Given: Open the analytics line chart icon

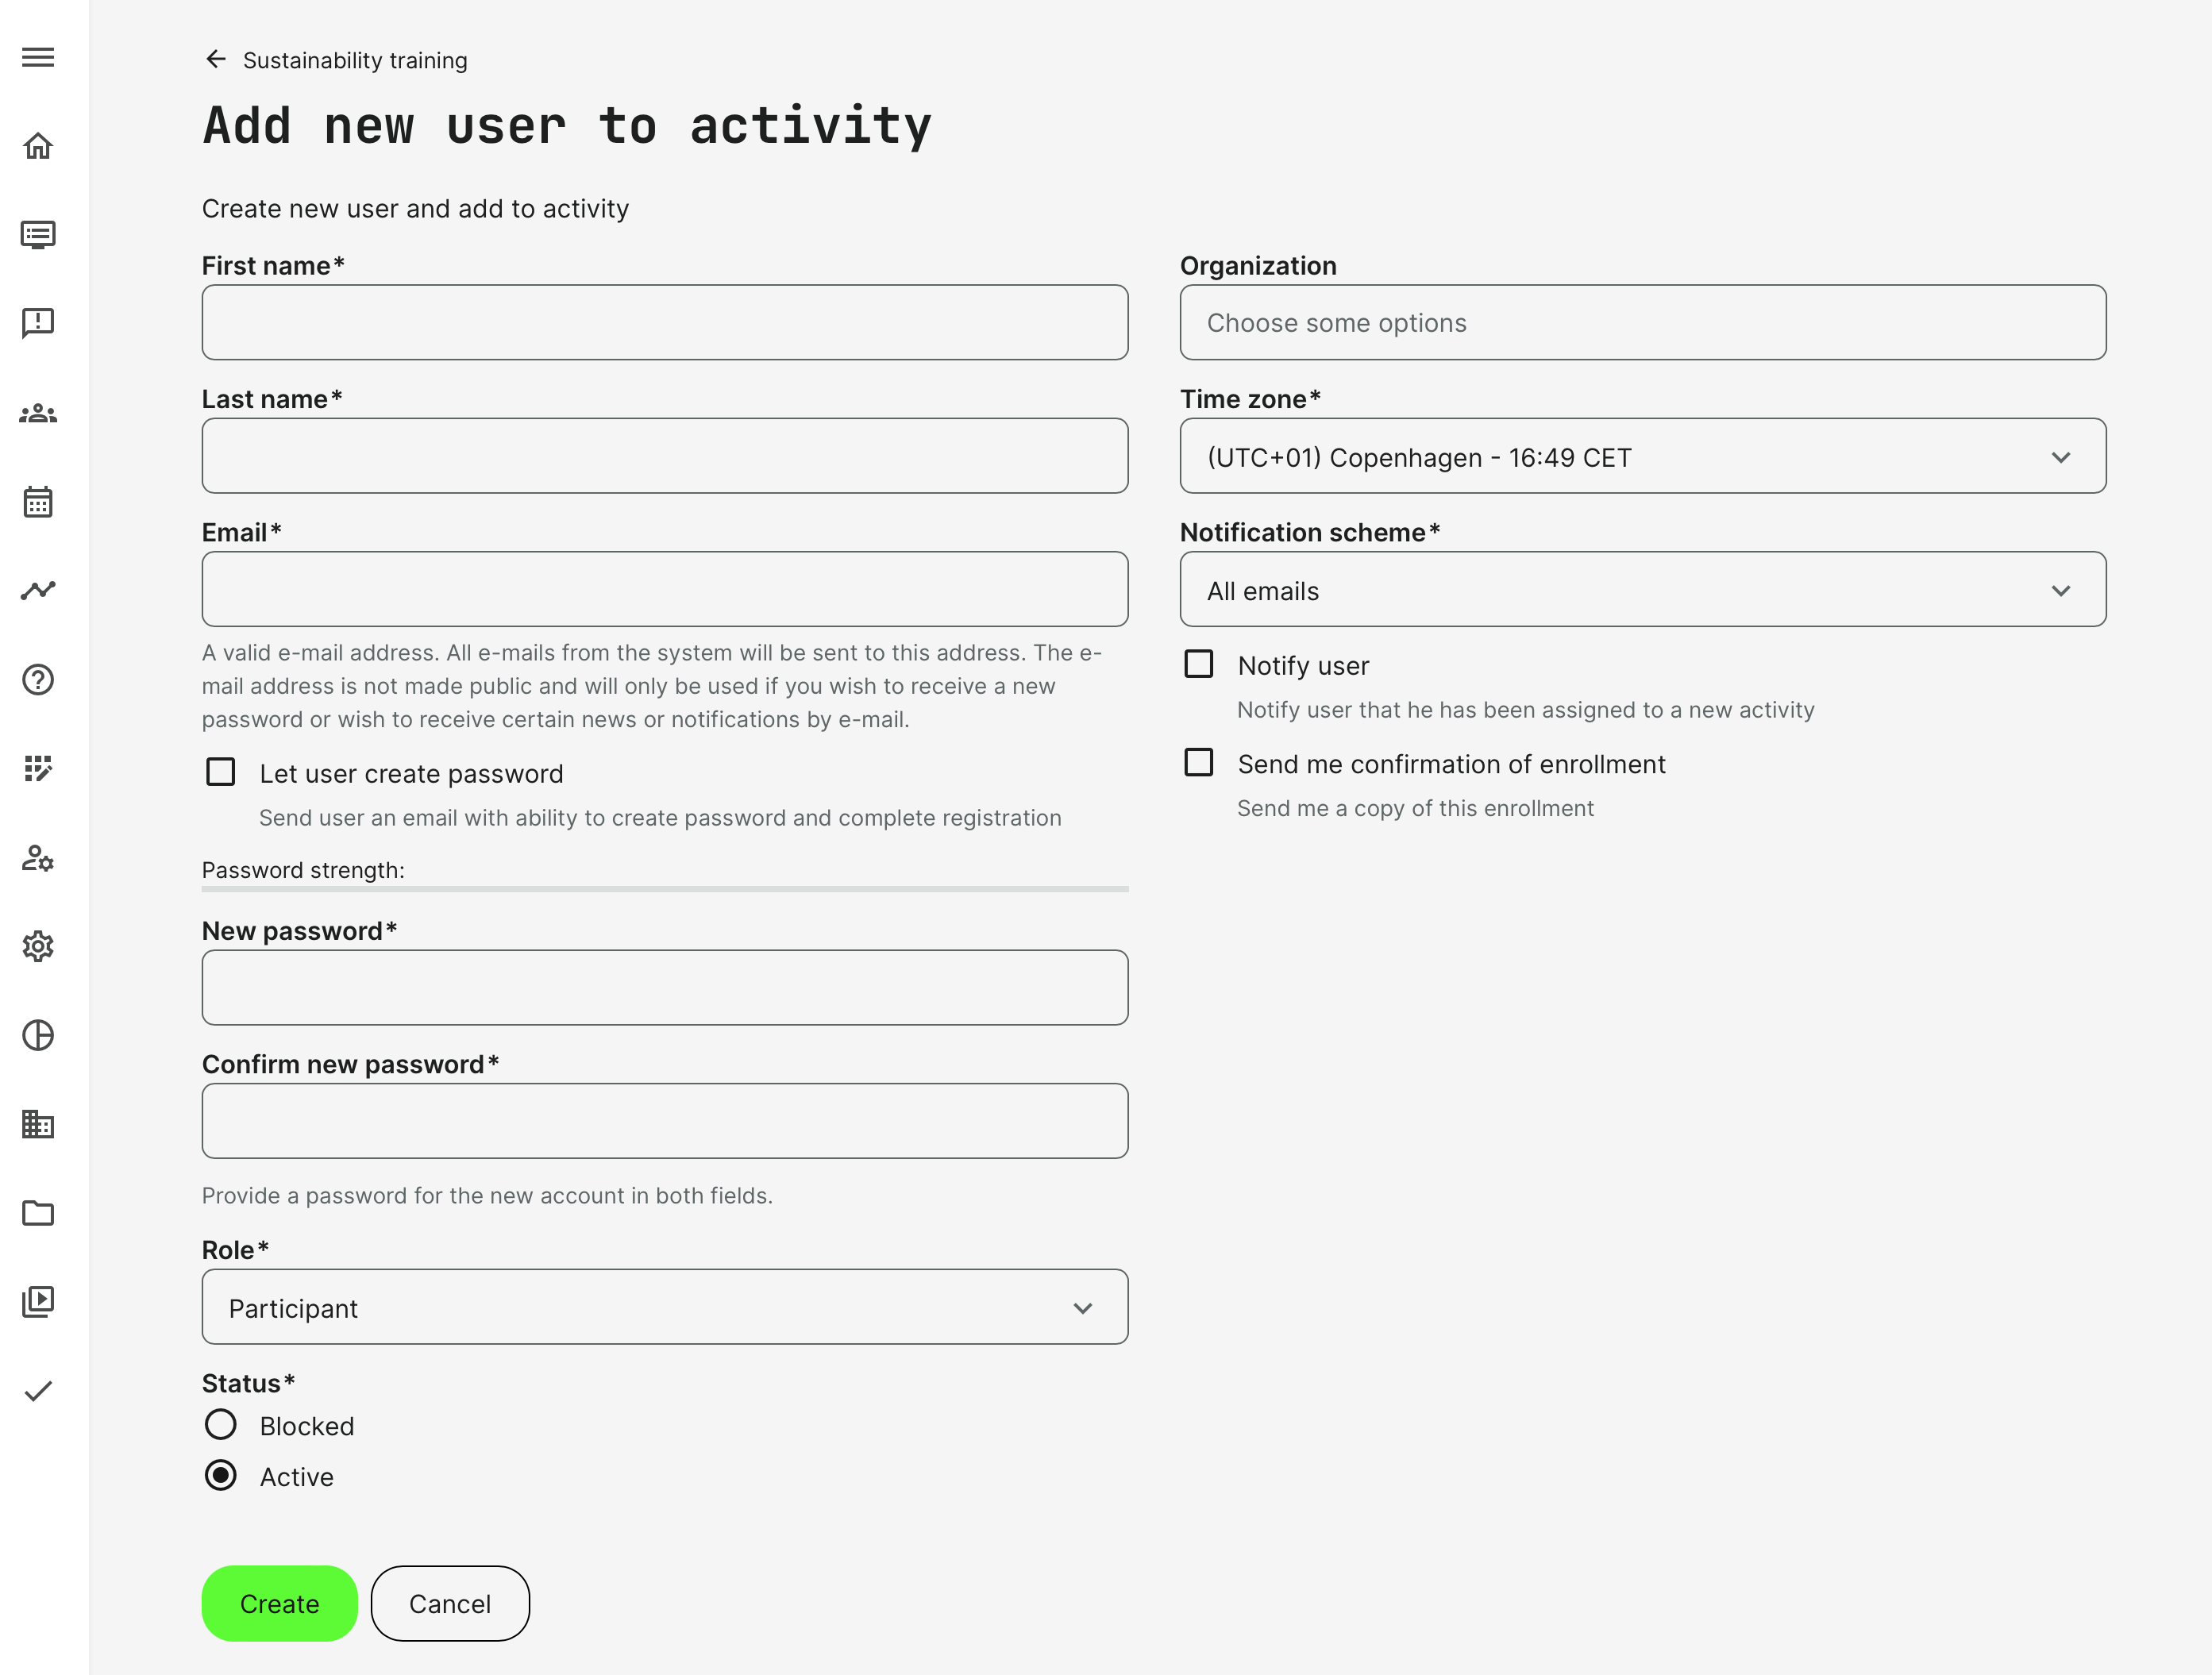Looking at the screenshot, I should 38,590.
